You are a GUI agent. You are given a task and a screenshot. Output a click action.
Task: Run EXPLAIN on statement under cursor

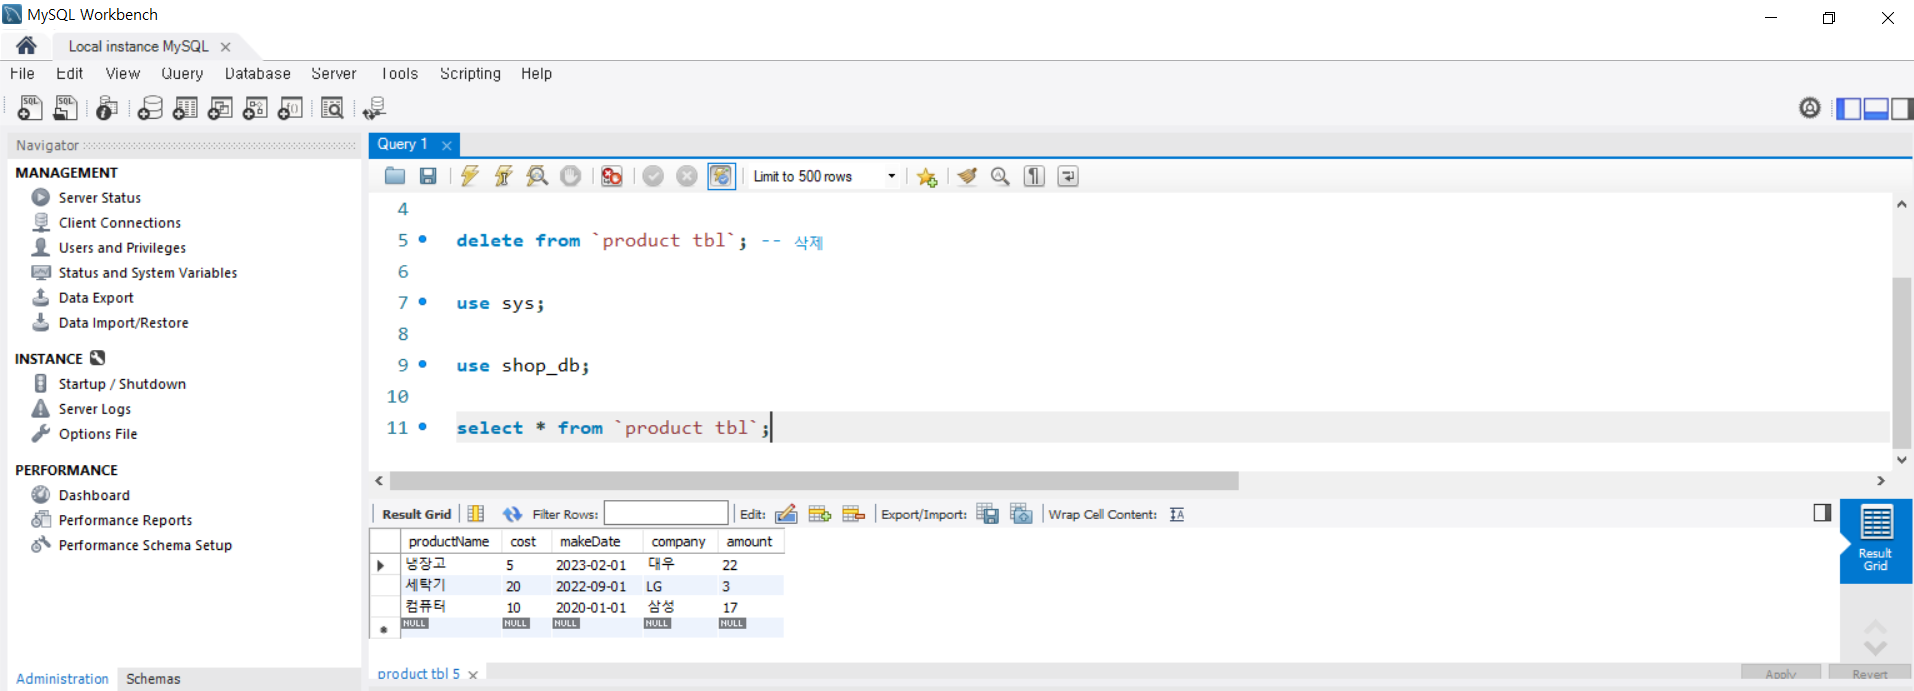coord(537,176)
